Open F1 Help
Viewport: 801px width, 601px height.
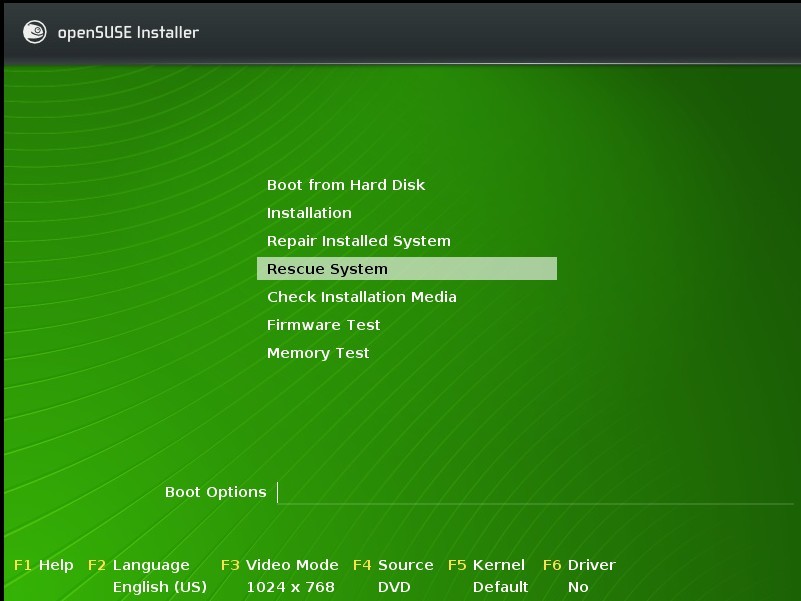click(x=43, y=565)
